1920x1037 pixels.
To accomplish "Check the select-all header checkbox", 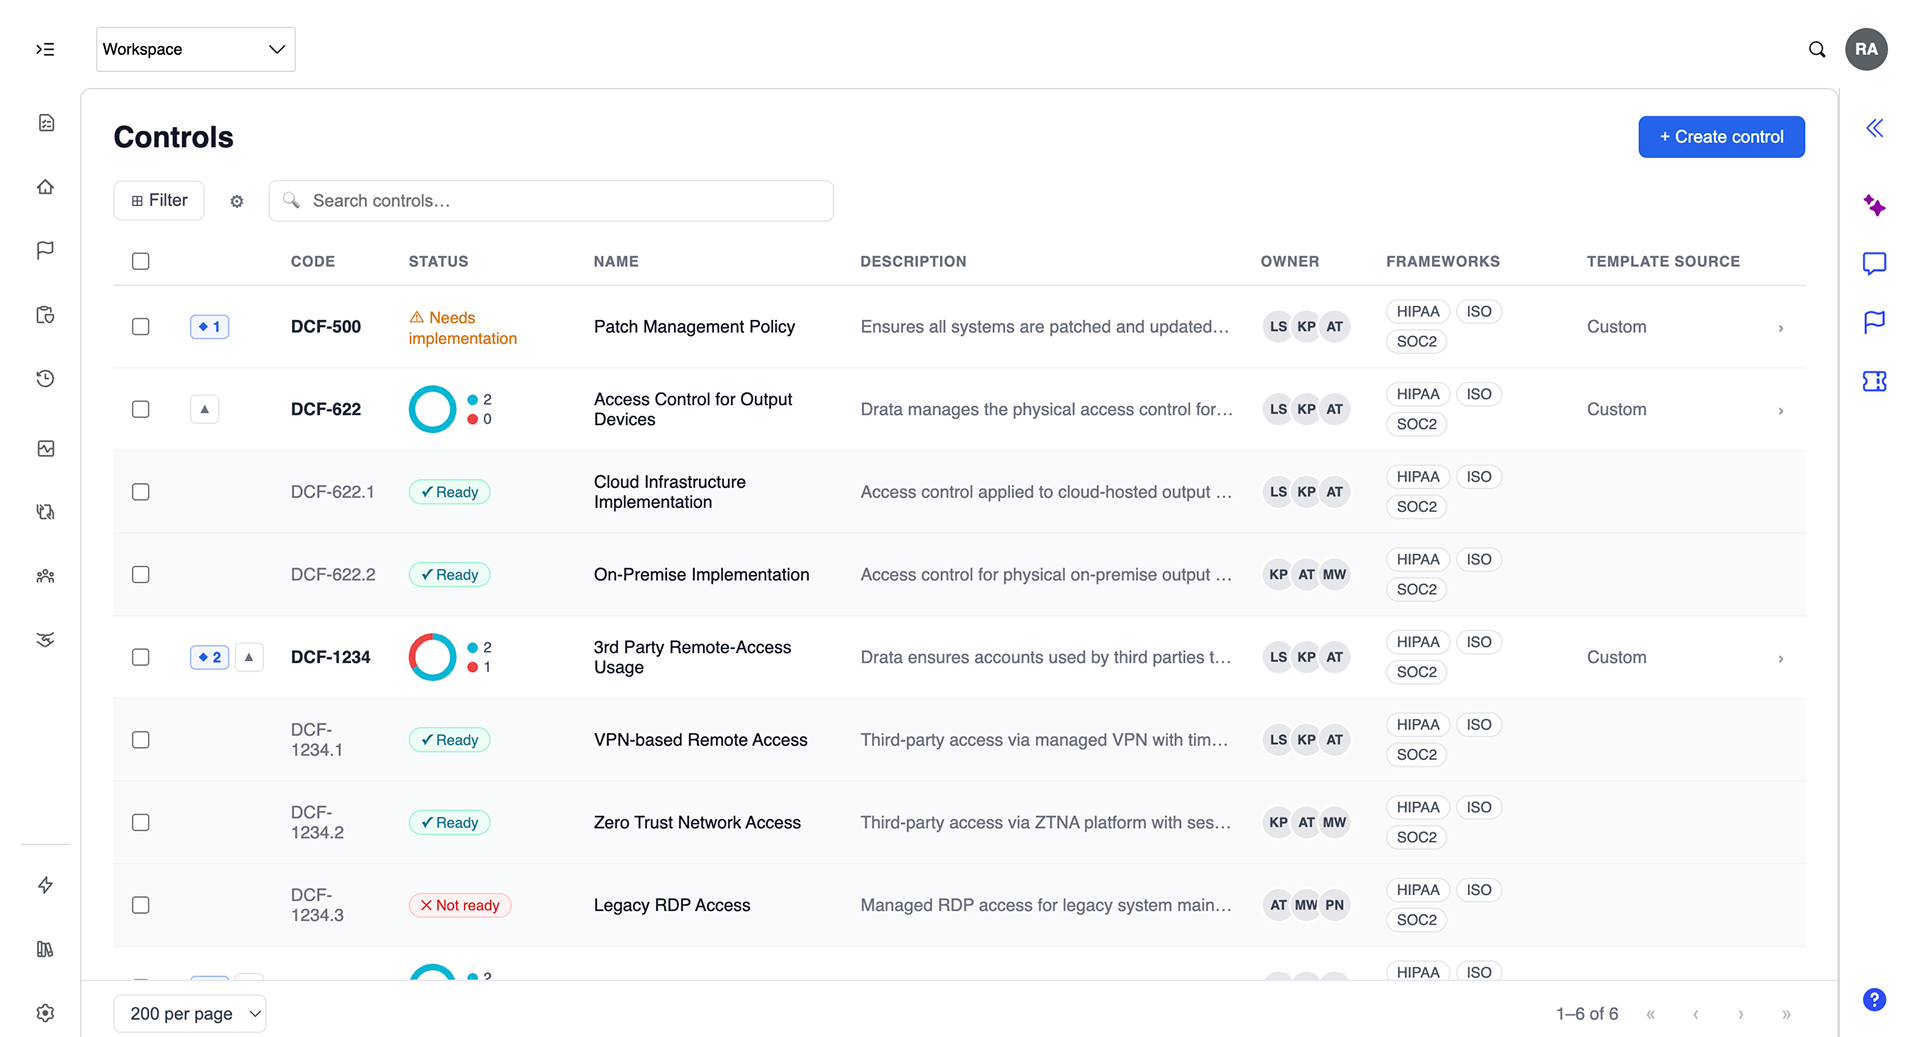I will [141, 261].
